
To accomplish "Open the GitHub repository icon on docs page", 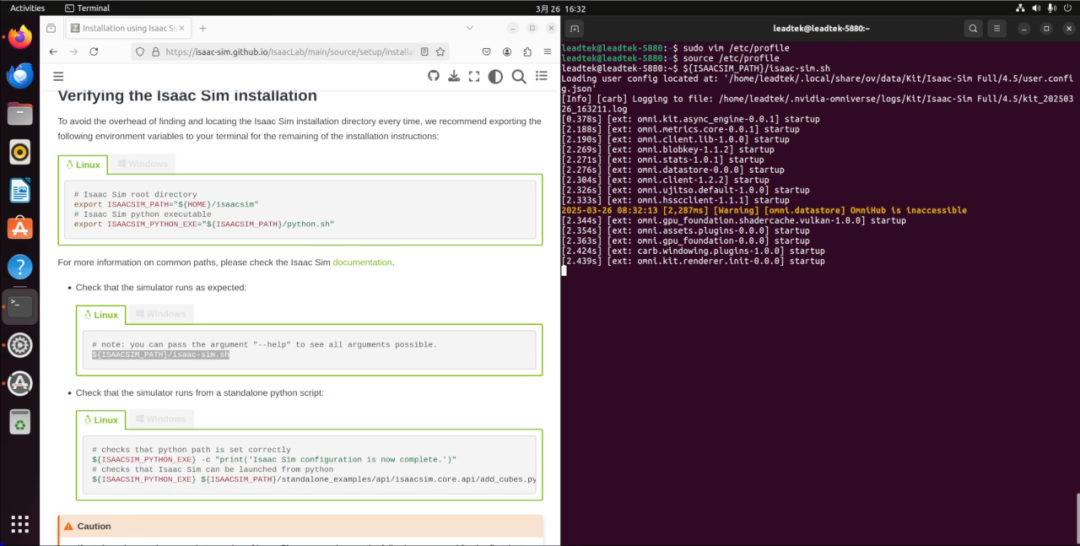I will click(x=433, y=76).
